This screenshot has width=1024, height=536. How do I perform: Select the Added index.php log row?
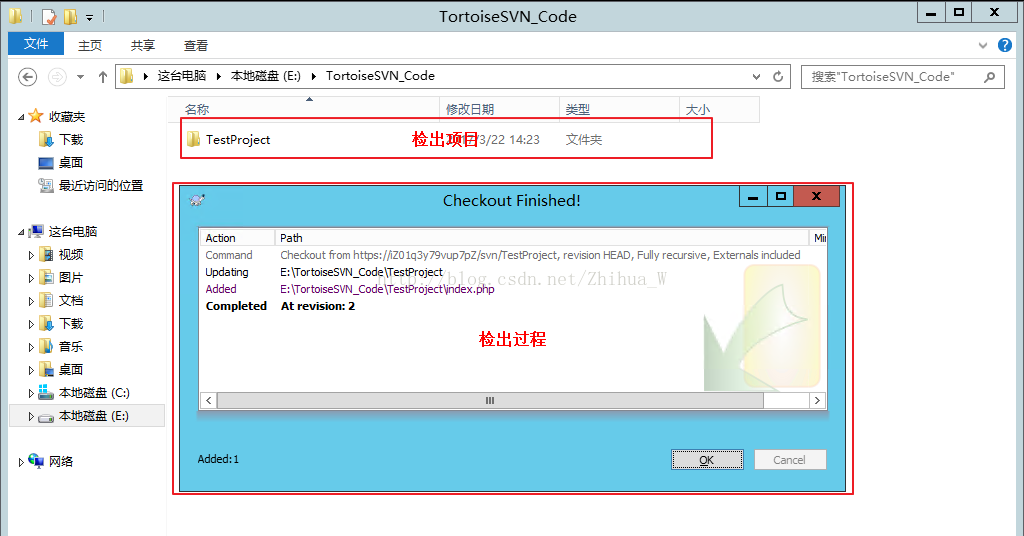513,289
